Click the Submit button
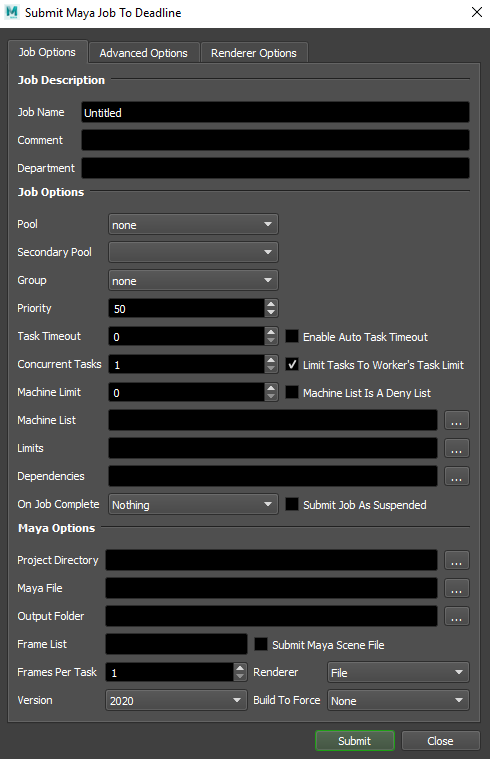Viewport: 490px width, 759px height. coord(354,741)
